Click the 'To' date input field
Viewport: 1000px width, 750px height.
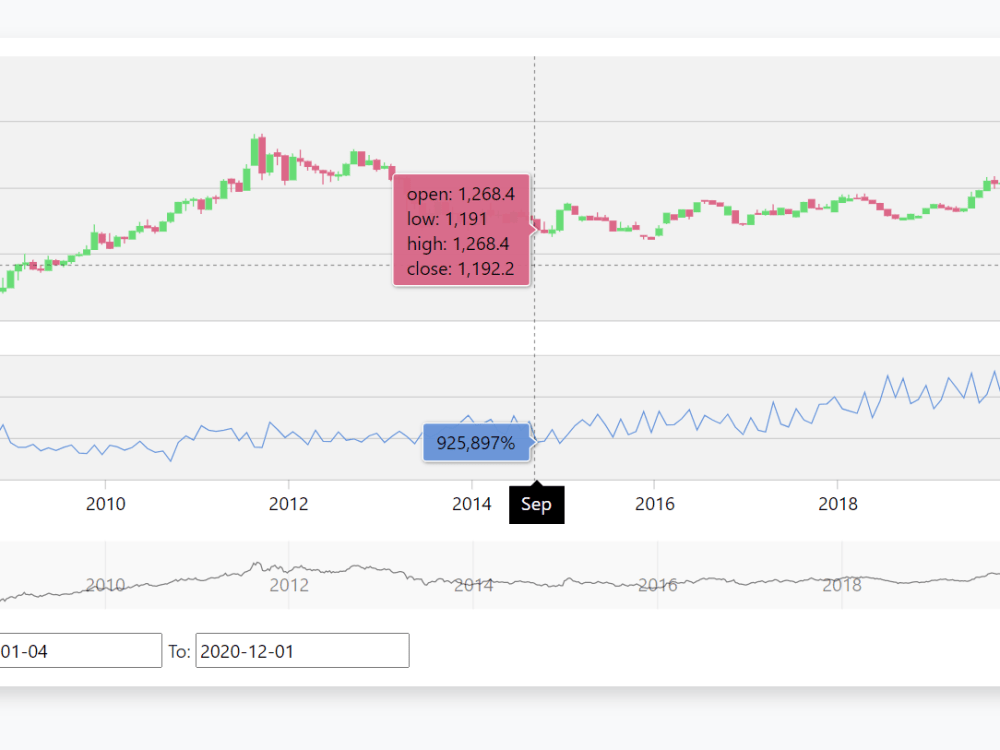[x=302, y=650]
